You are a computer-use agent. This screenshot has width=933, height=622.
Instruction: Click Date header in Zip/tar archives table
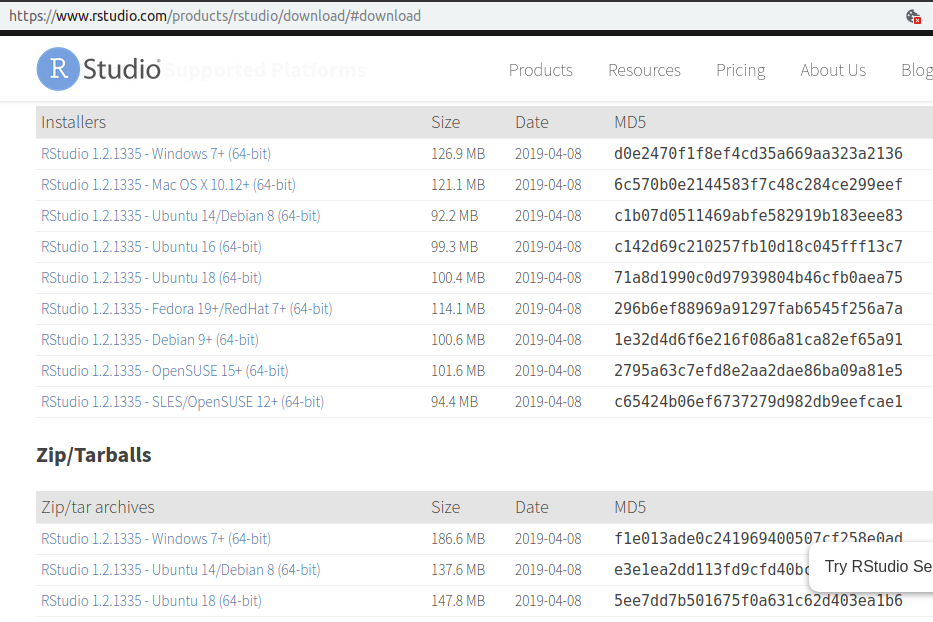531,507
